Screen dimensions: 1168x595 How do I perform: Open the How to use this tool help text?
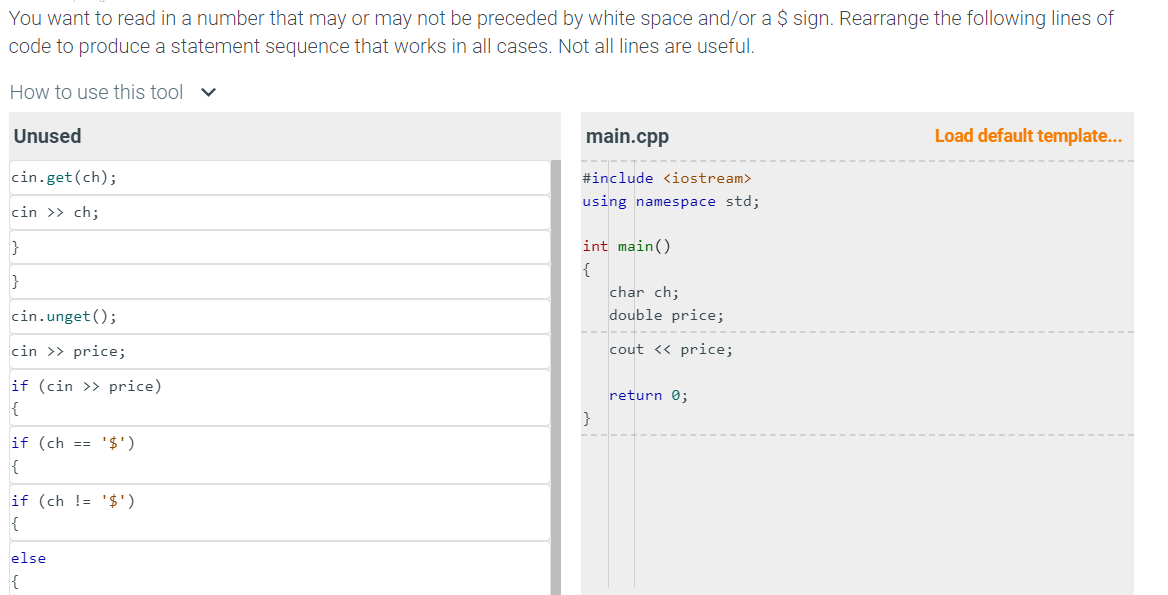tap(96, 92)
